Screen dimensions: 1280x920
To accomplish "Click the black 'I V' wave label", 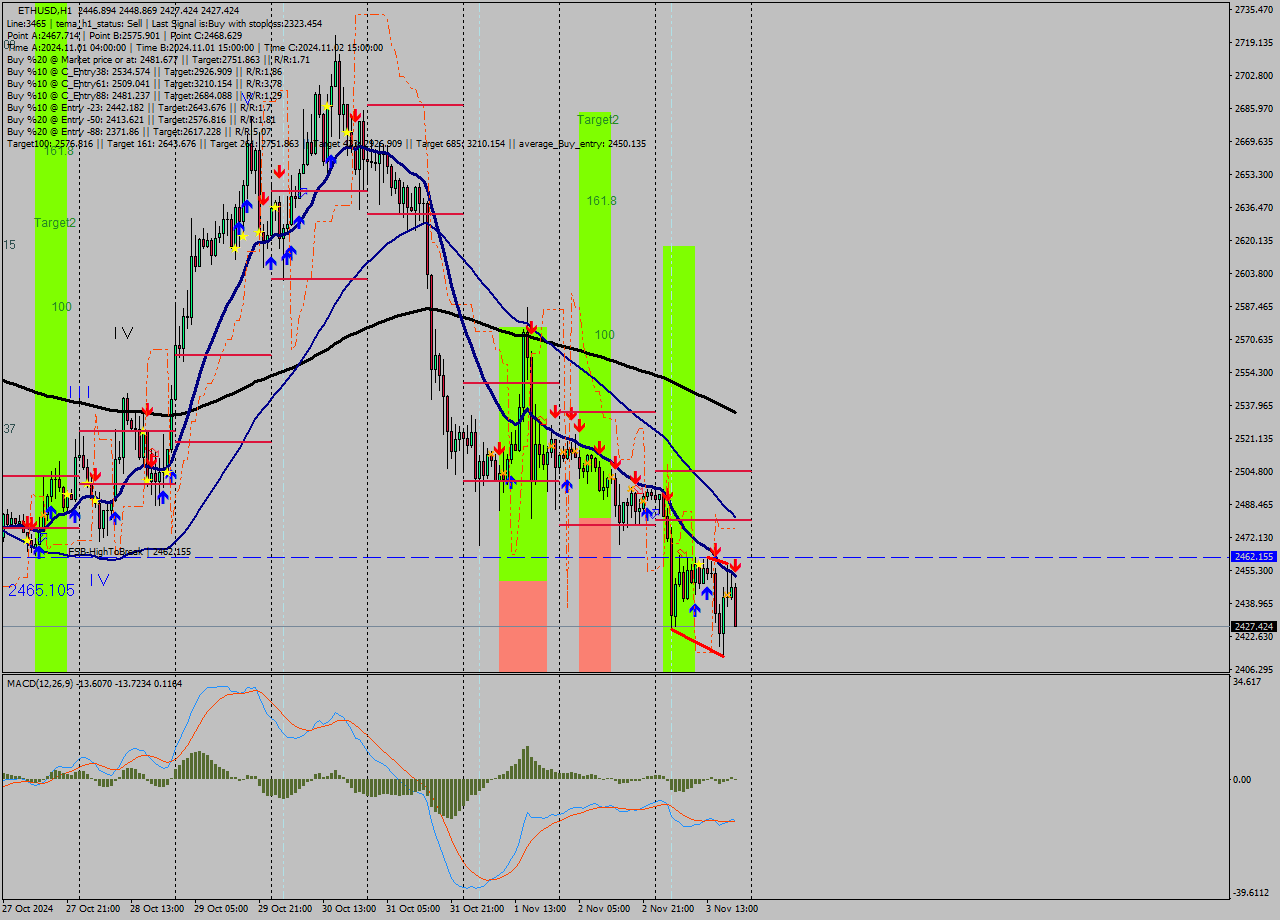I will (x=123, y=332).
